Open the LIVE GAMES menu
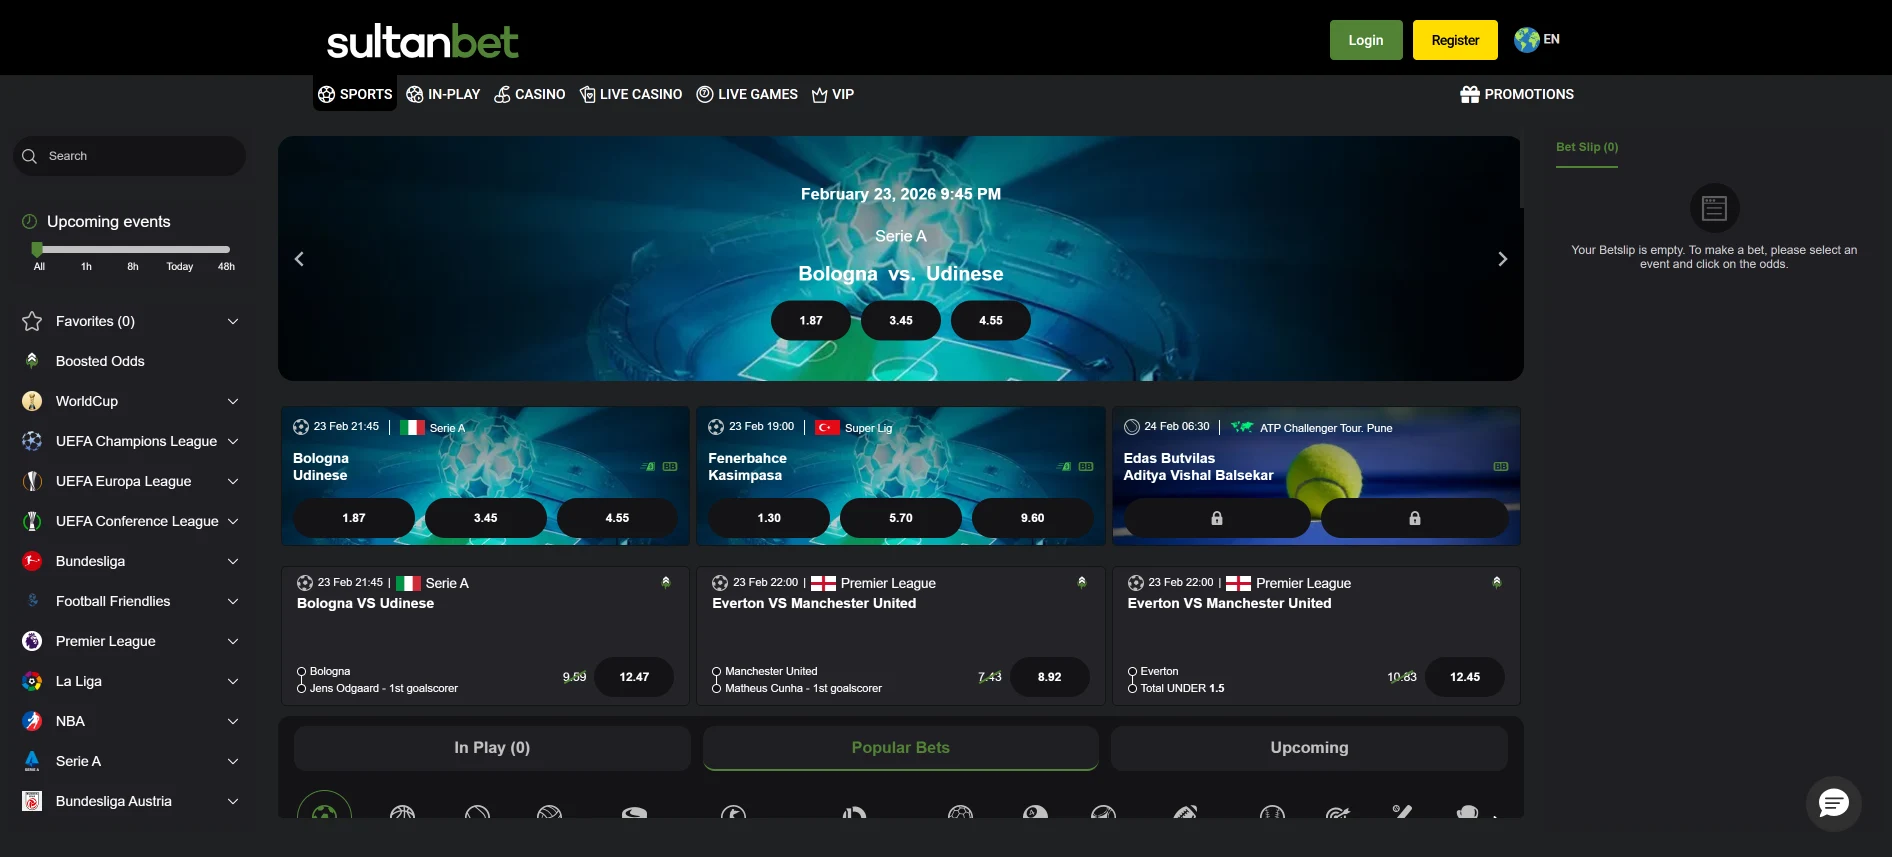The width and height of the screenshot is (1892, 857). click(747, 94)
